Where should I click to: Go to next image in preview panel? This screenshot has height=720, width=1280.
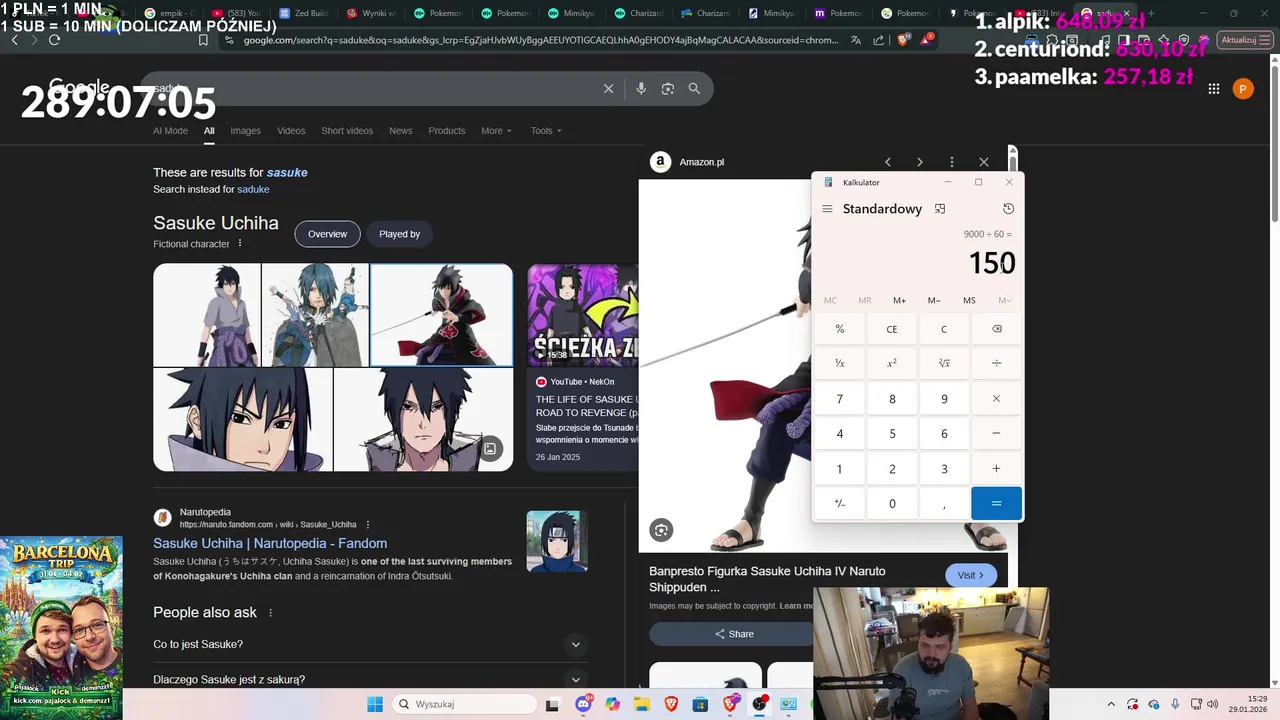coord(920,162)
